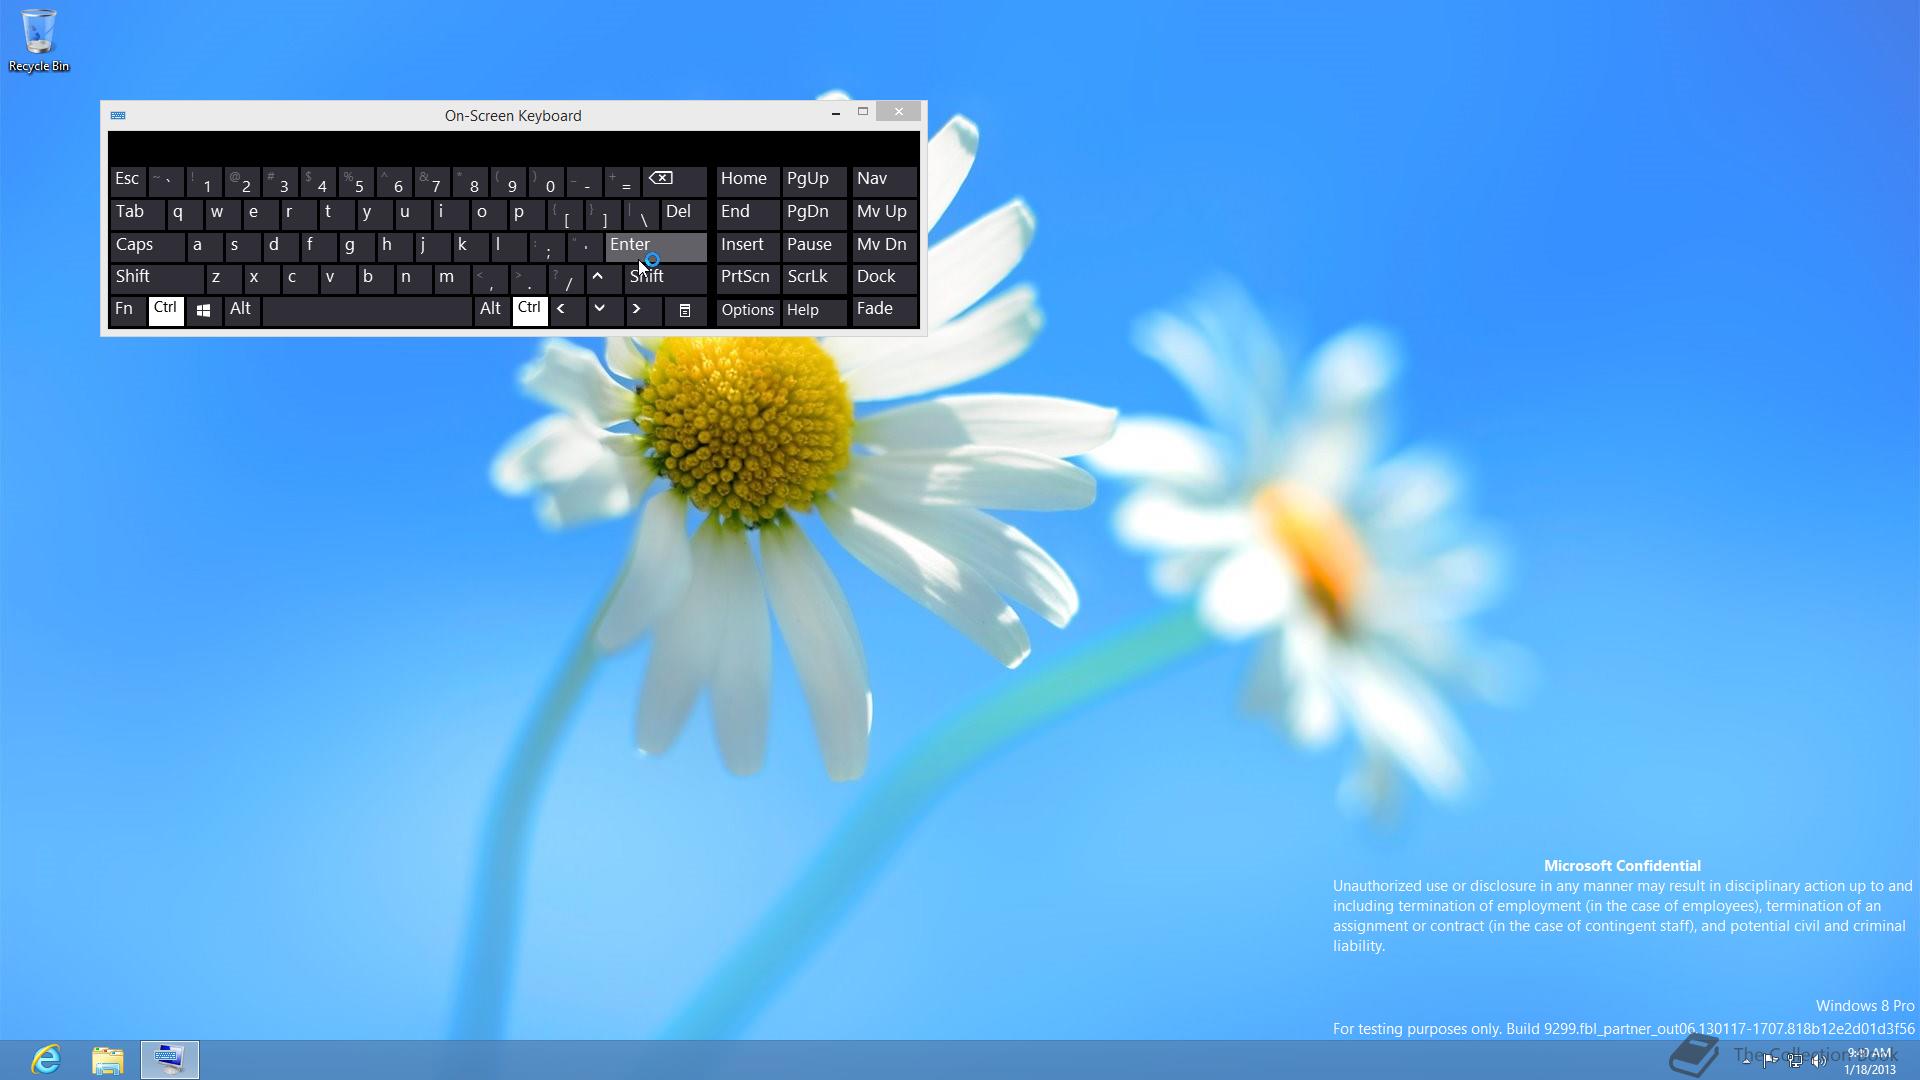Click the Insert key
Screen dimensions: 1920x1080
tap(748, 246)
